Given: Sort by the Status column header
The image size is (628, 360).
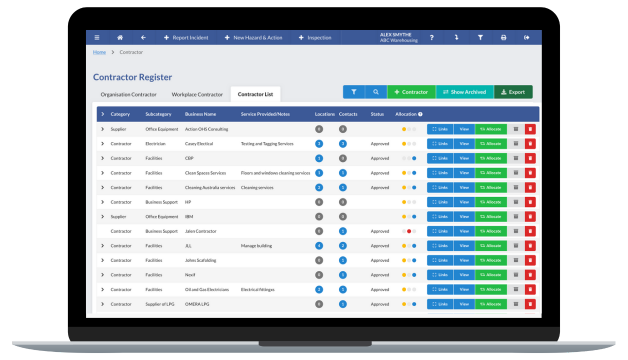Looking at the screenshot, I should pos(377,114).
